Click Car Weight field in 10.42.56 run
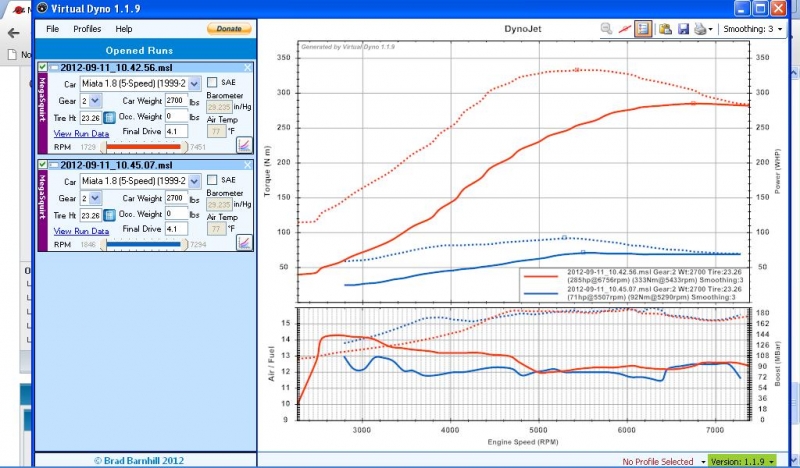800x468 pixels. pyautogui.click(x=176, y=101)
